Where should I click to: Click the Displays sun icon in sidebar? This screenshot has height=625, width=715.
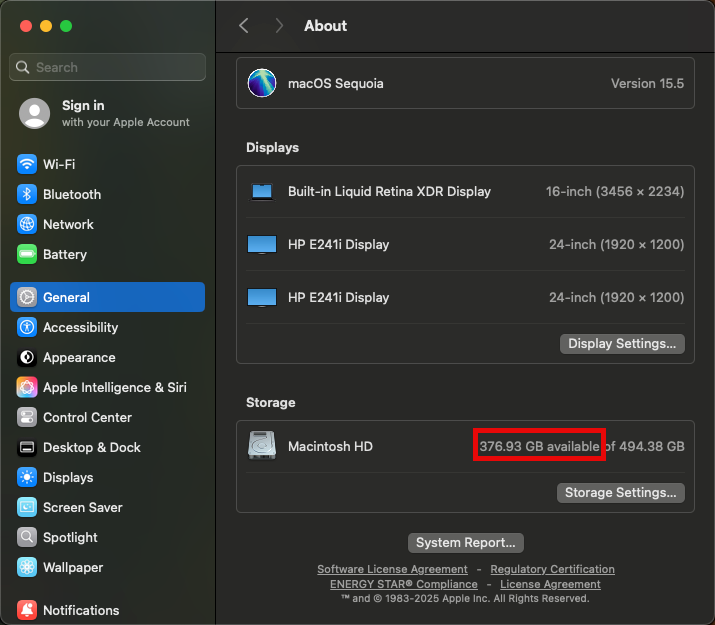click(x=27, y=477)
